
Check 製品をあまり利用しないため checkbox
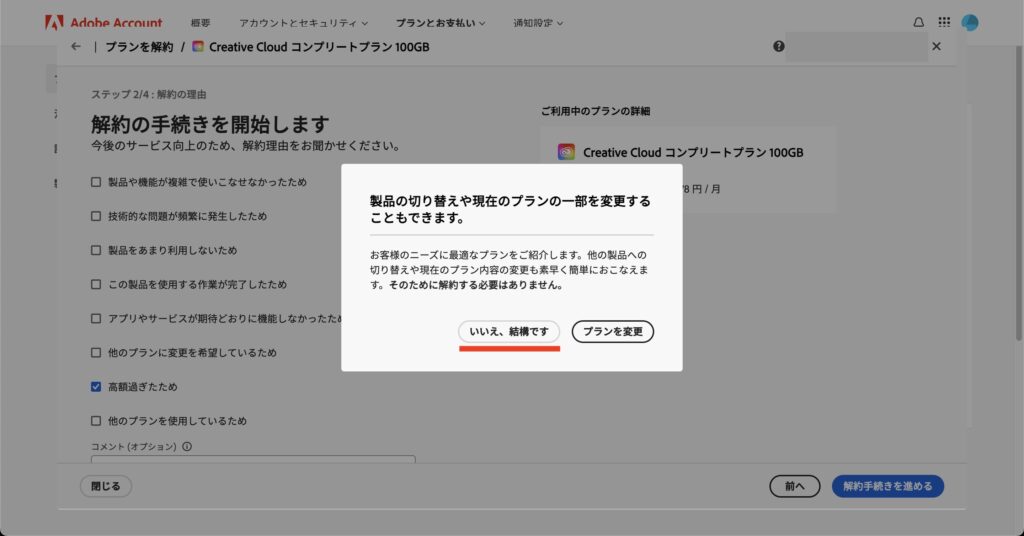point(96,250)
